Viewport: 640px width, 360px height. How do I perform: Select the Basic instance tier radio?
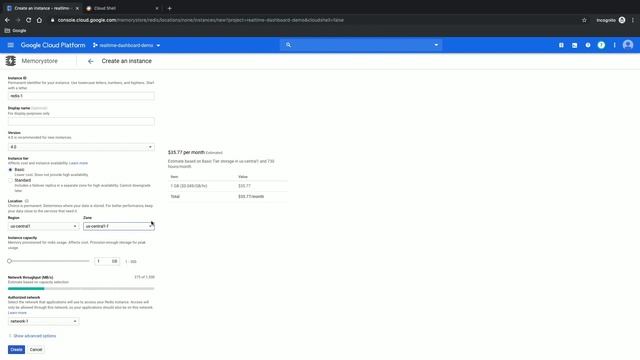(10, 169)
